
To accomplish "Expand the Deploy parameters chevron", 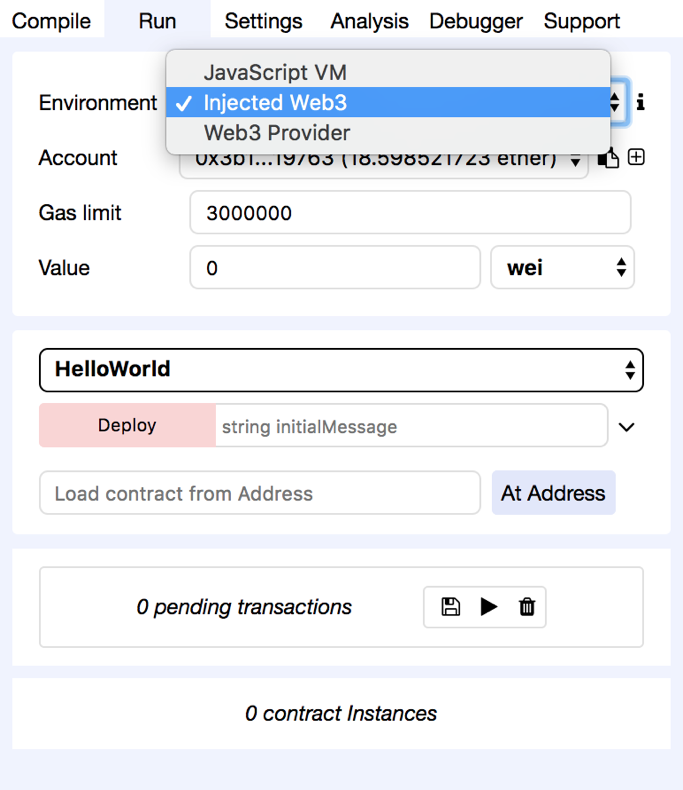I will click(627, 427).
